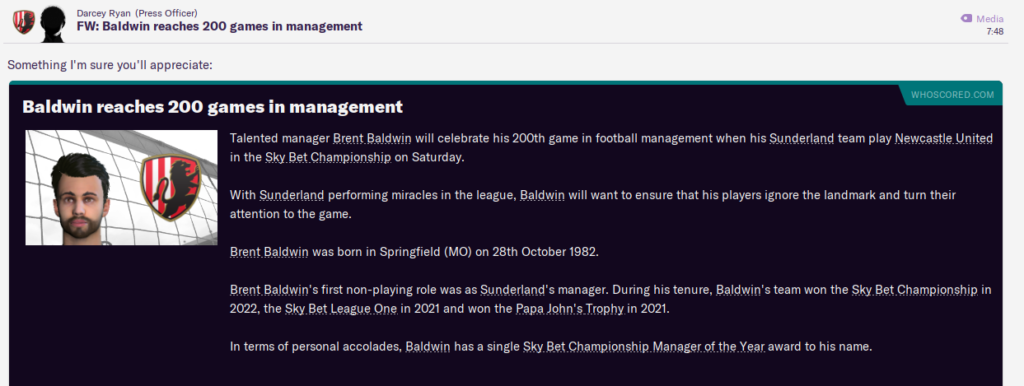Click the Sunderland club badge beside sender
Screen dimensions: 1024x386
[x=24, y=22]
